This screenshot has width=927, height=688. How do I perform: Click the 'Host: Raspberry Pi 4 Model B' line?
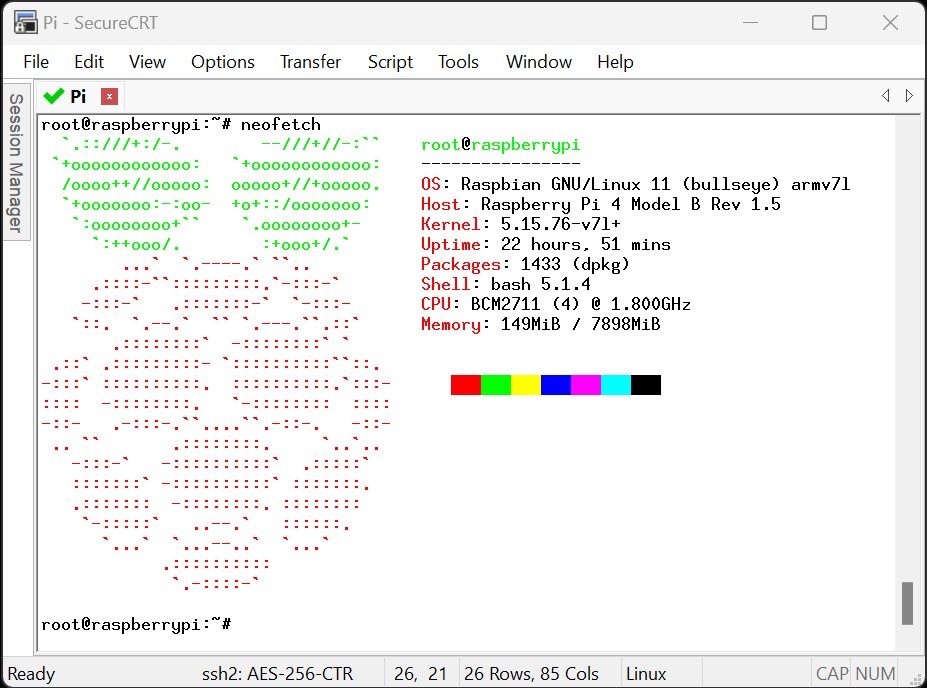pyautogui.click(x=601, y=205)
